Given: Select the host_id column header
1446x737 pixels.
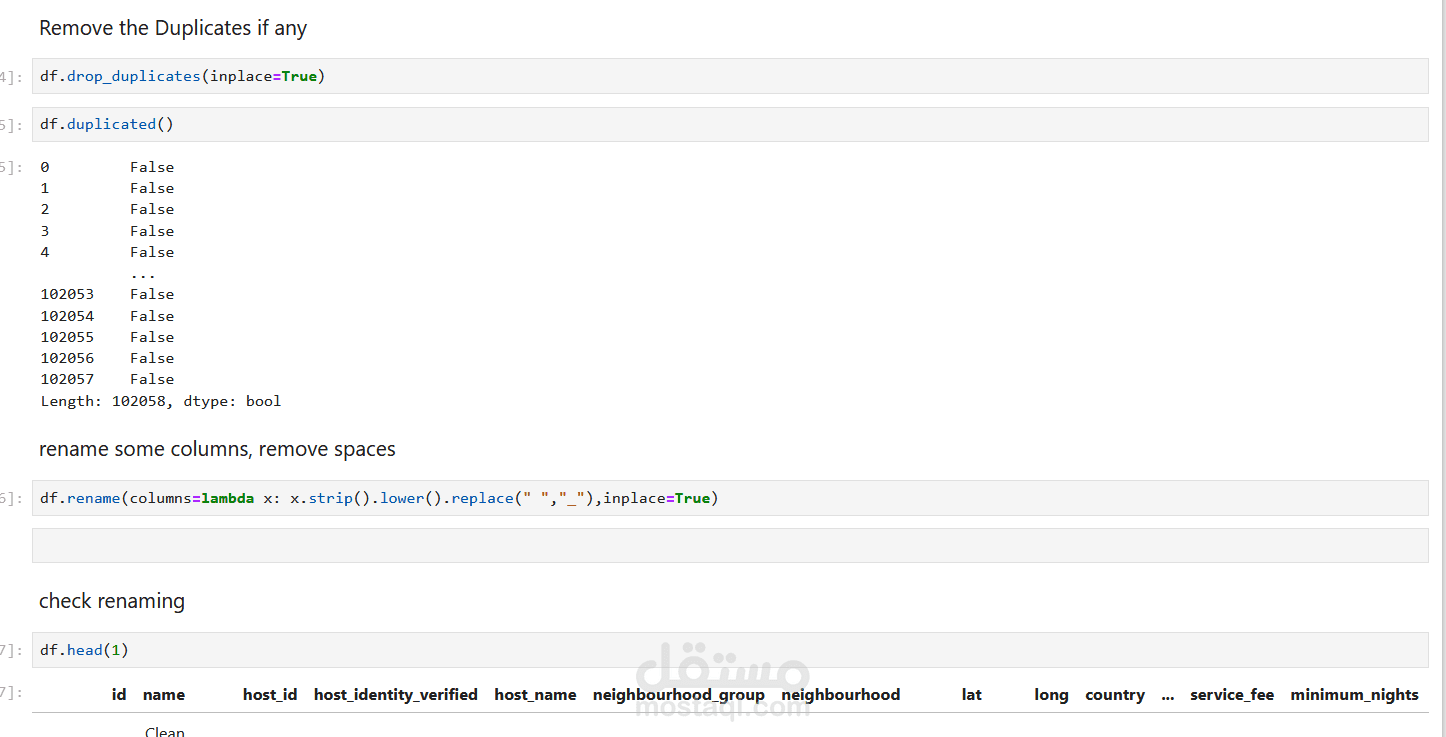Looking at the screenshot, I should pyautogui.click(x=270, y=695).
